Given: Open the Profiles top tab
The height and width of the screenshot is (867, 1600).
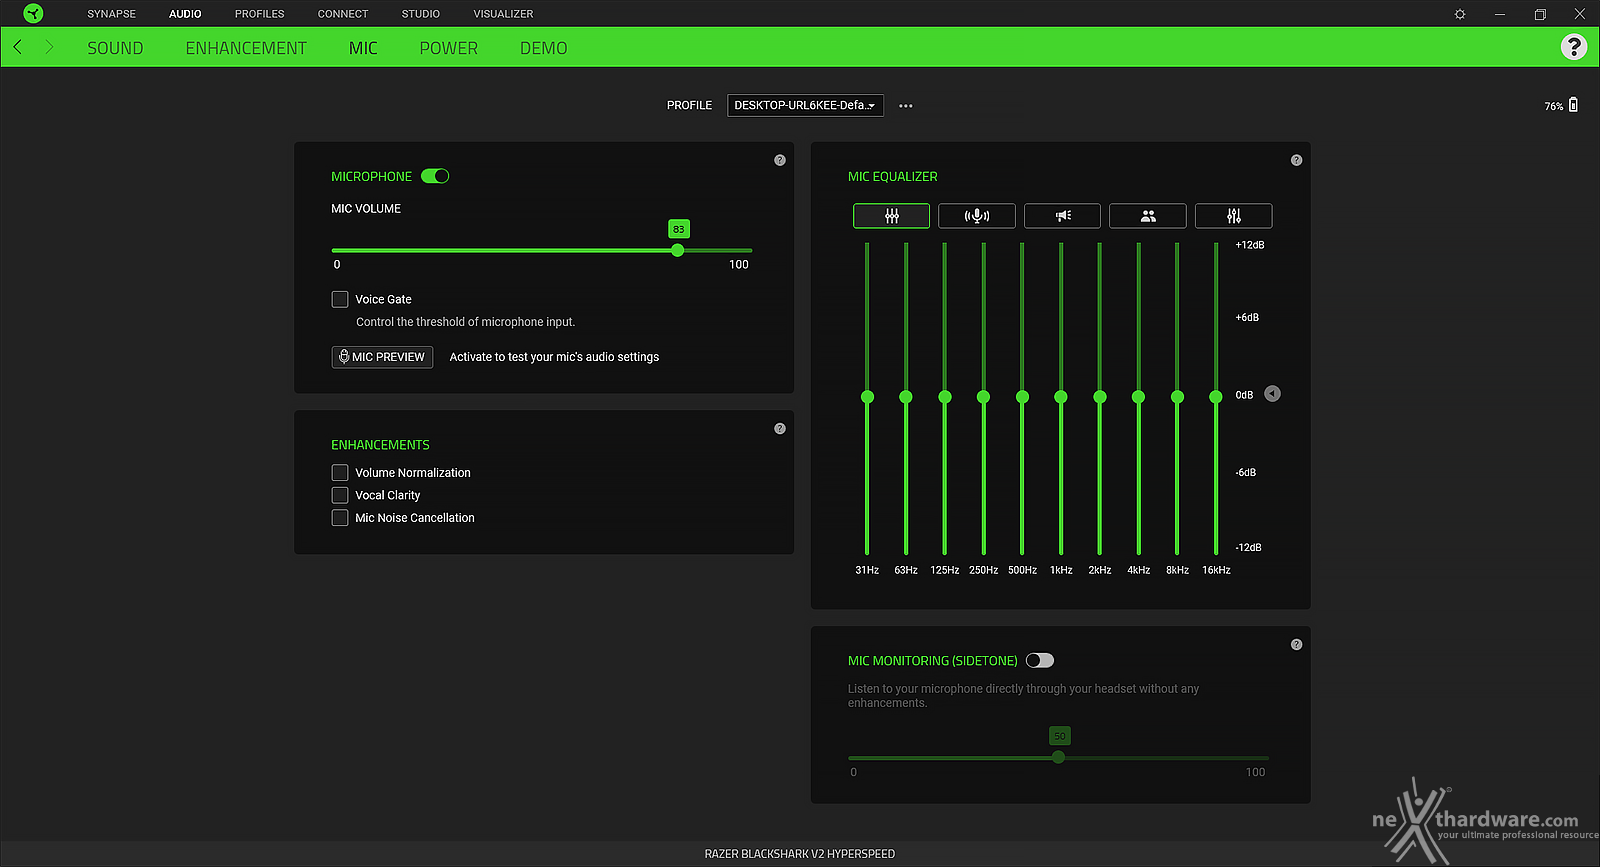Looking at the screenshot, I should tap(260, 14).
